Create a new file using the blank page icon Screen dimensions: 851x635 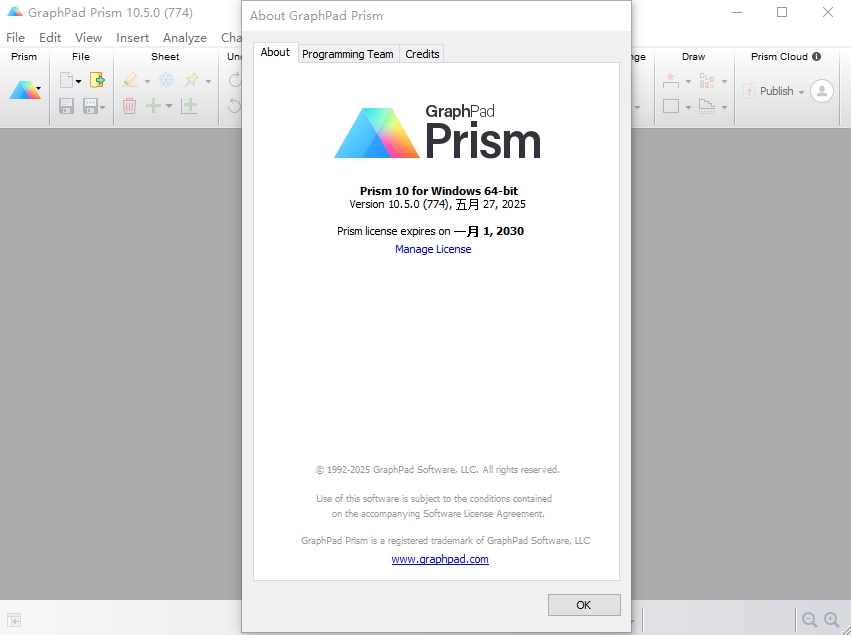(x=66, y=80)
